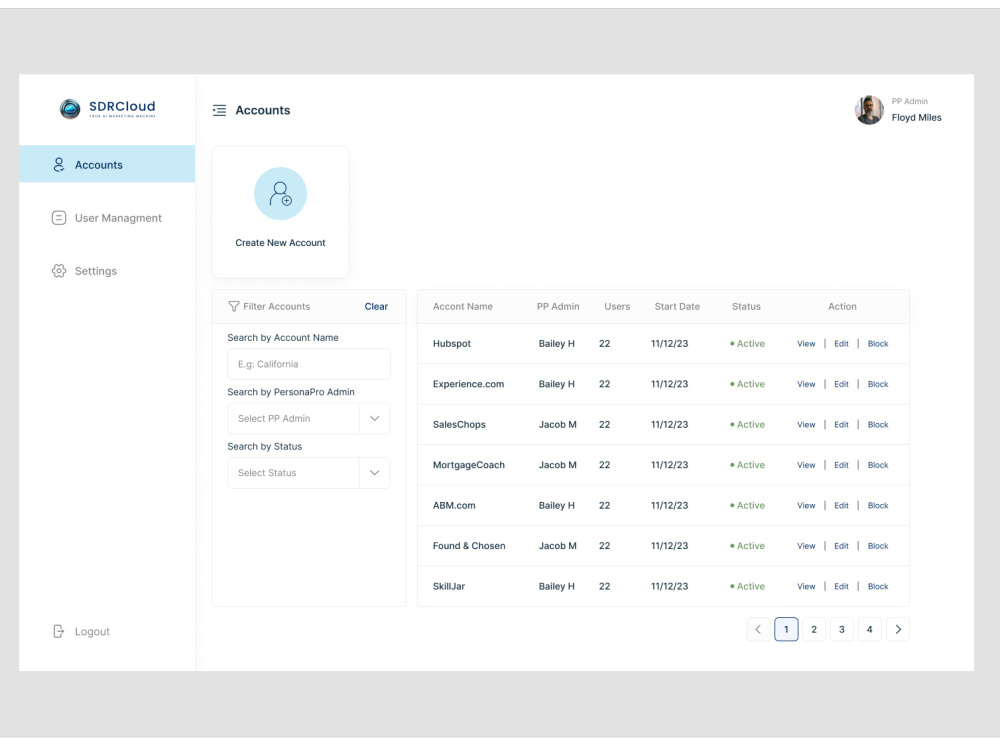Edit the Hubspot account

click(841, 344)
